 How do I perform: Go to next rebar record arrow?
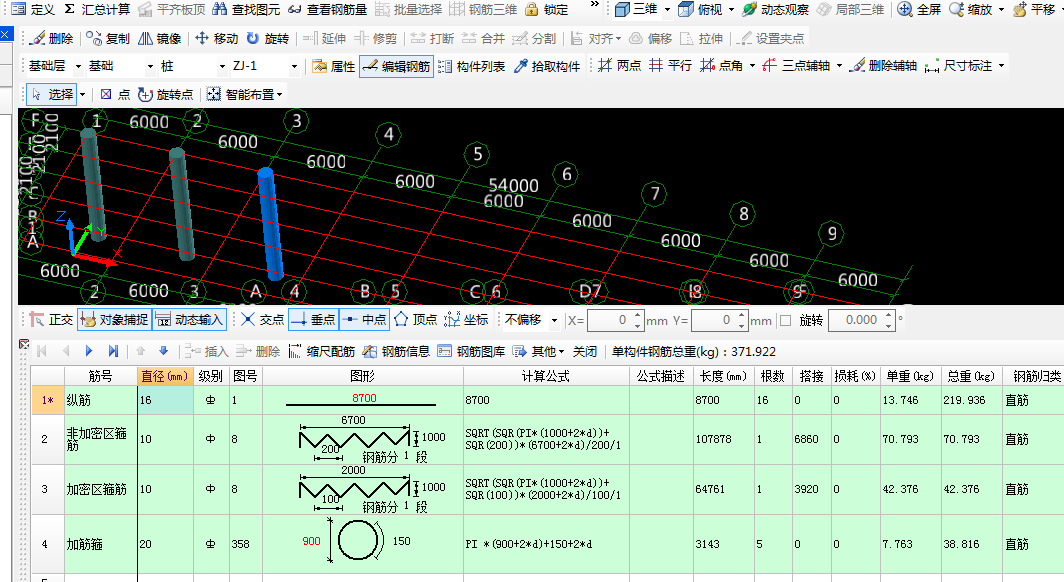click(x=89, y=351)
